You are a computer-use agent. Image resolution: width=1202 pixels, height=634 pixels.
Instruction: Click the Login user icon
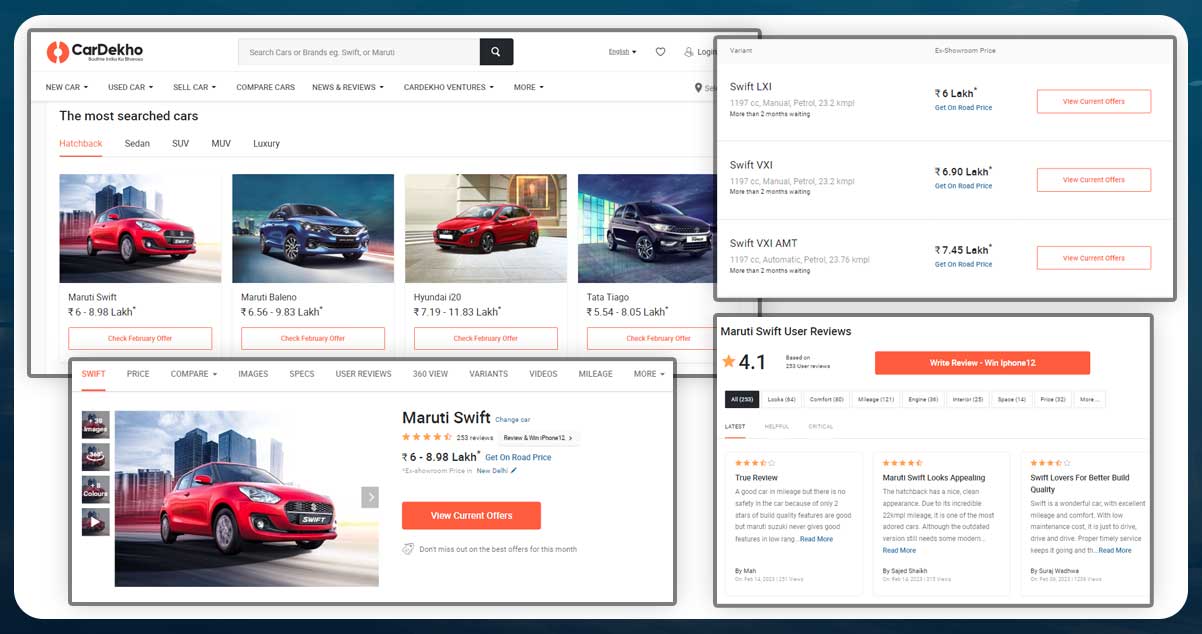pyautogui.click(x=688, y=52)
